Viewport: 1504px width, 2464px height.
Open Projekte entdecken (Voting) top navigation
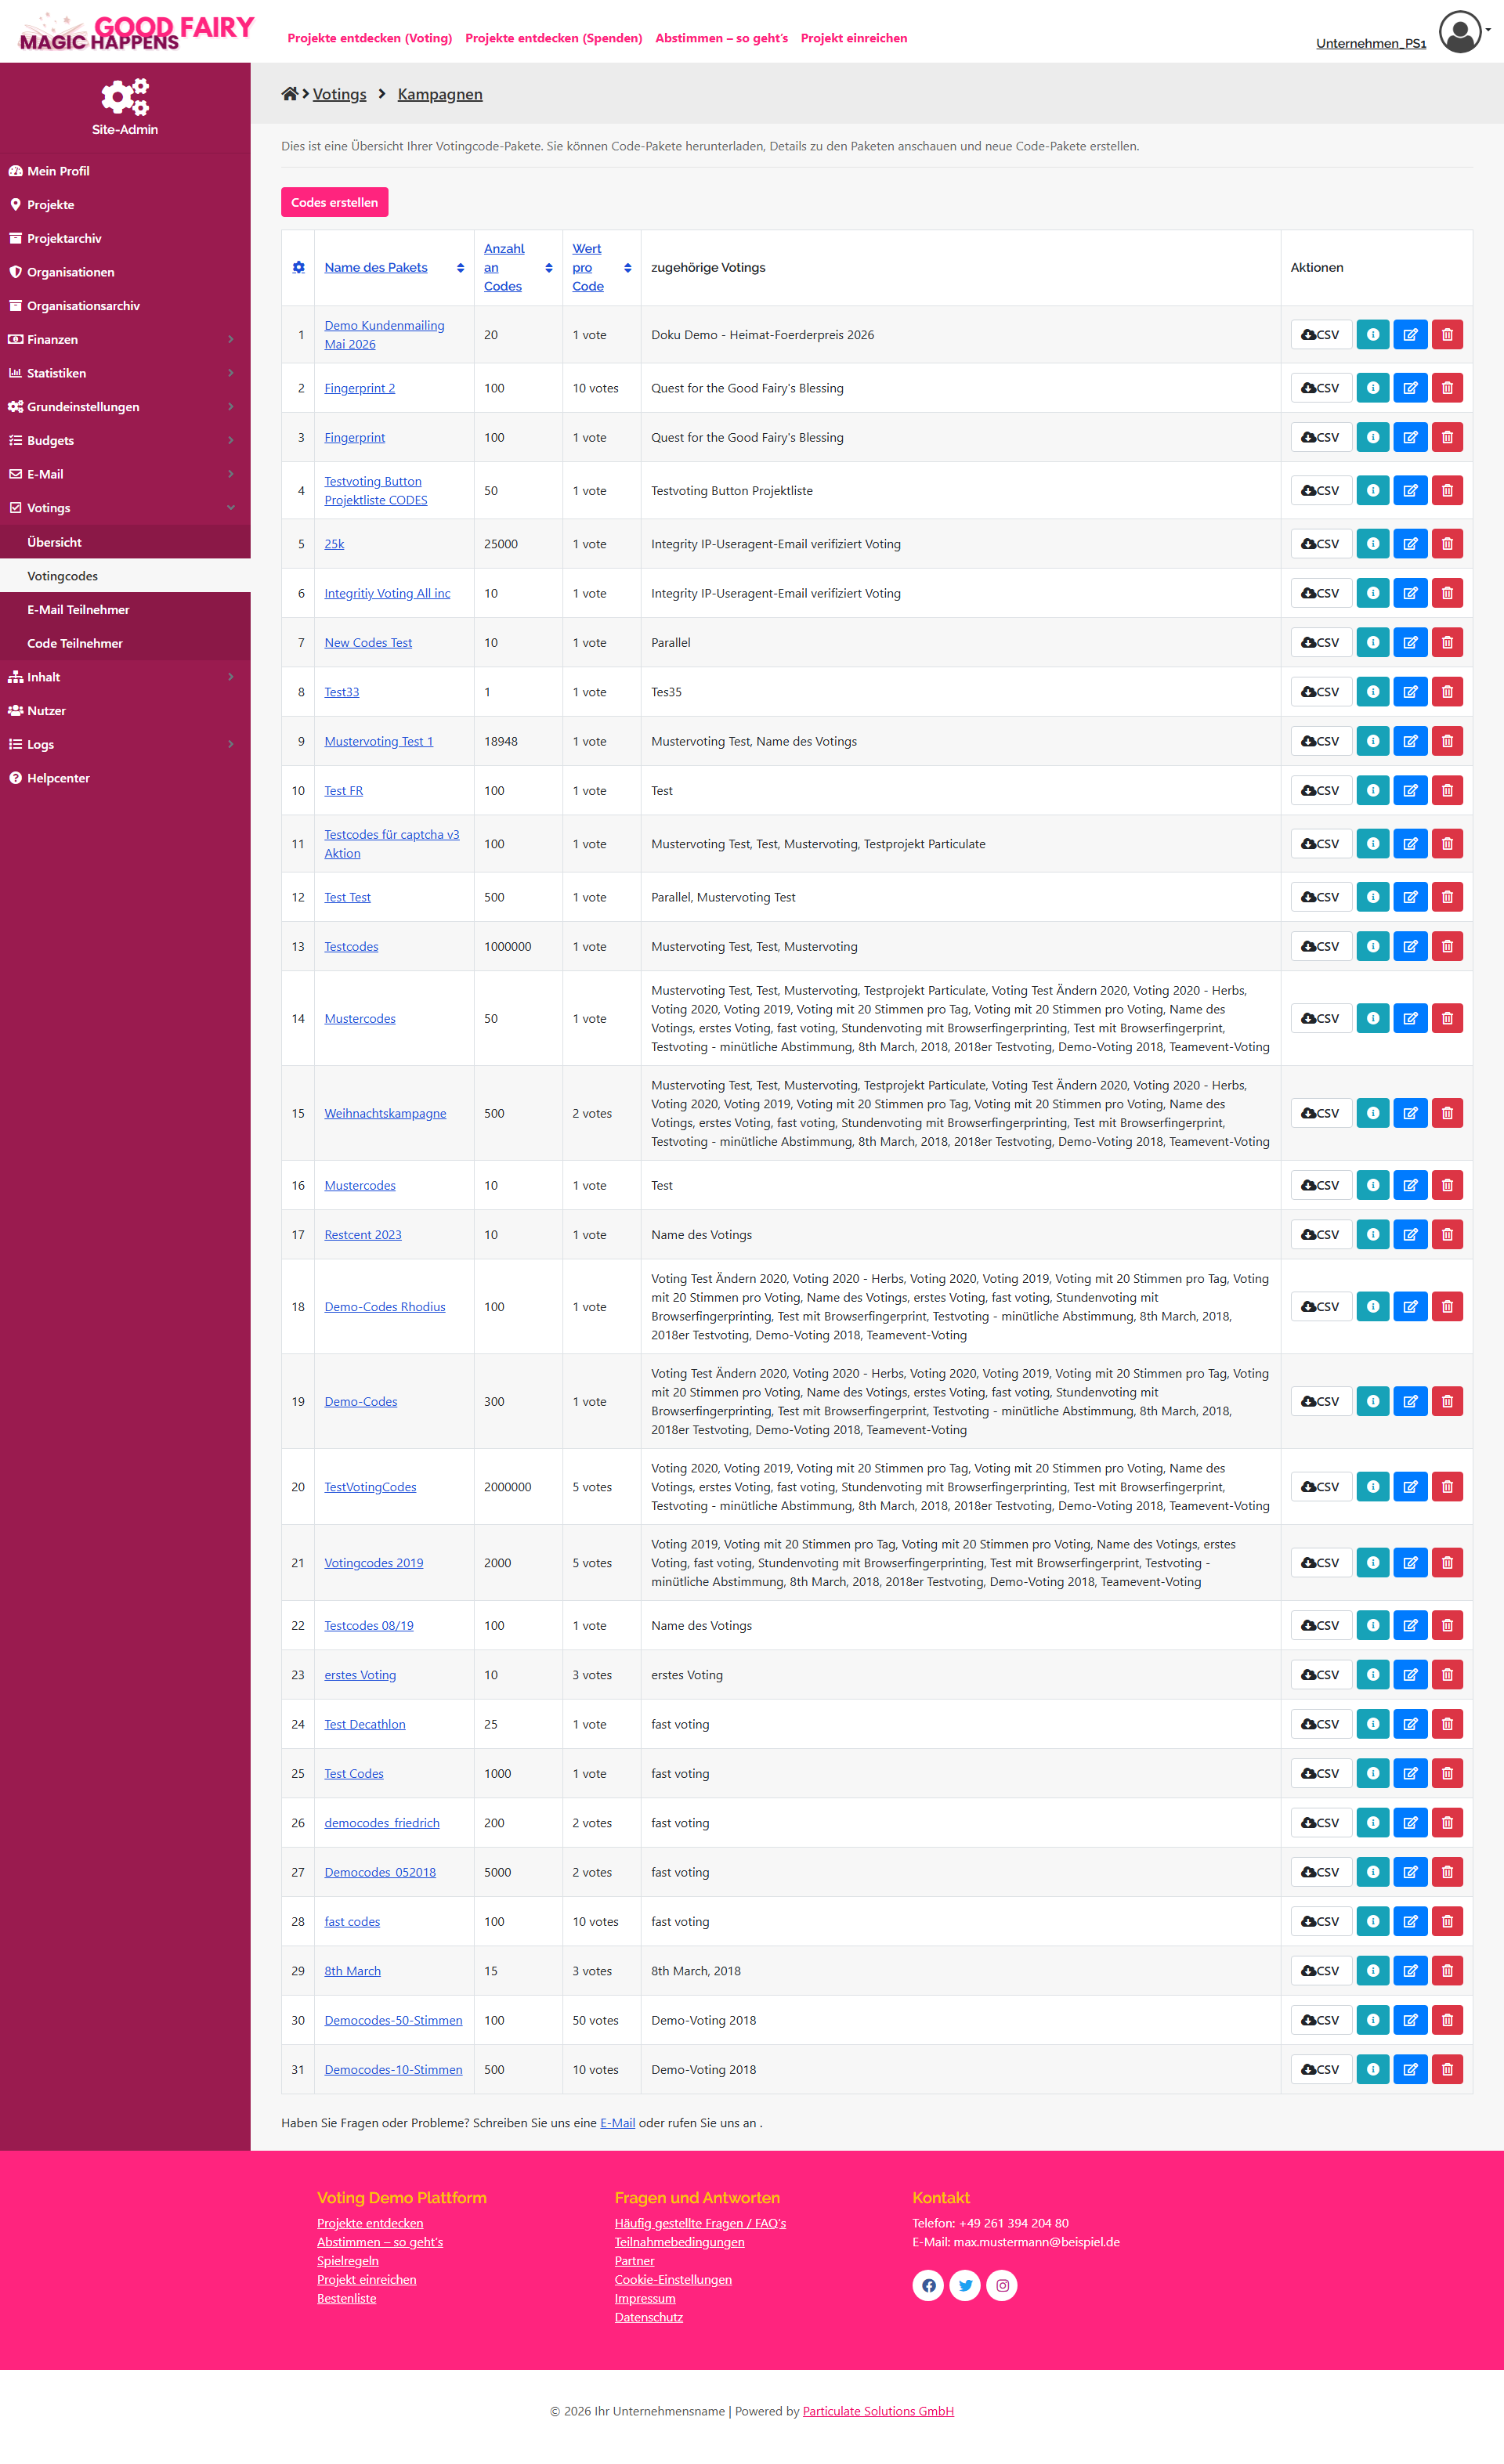point(369,38)
